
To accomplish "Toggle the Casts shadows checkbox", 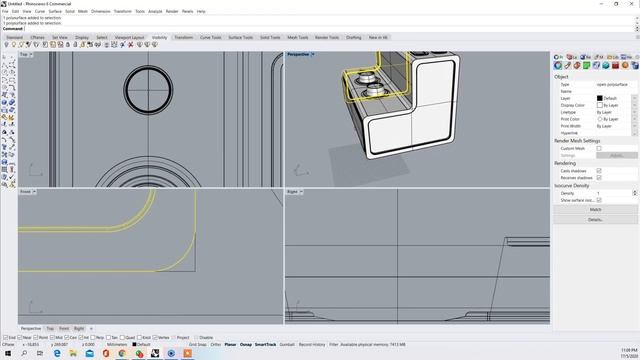I will [x=599, y=171].
